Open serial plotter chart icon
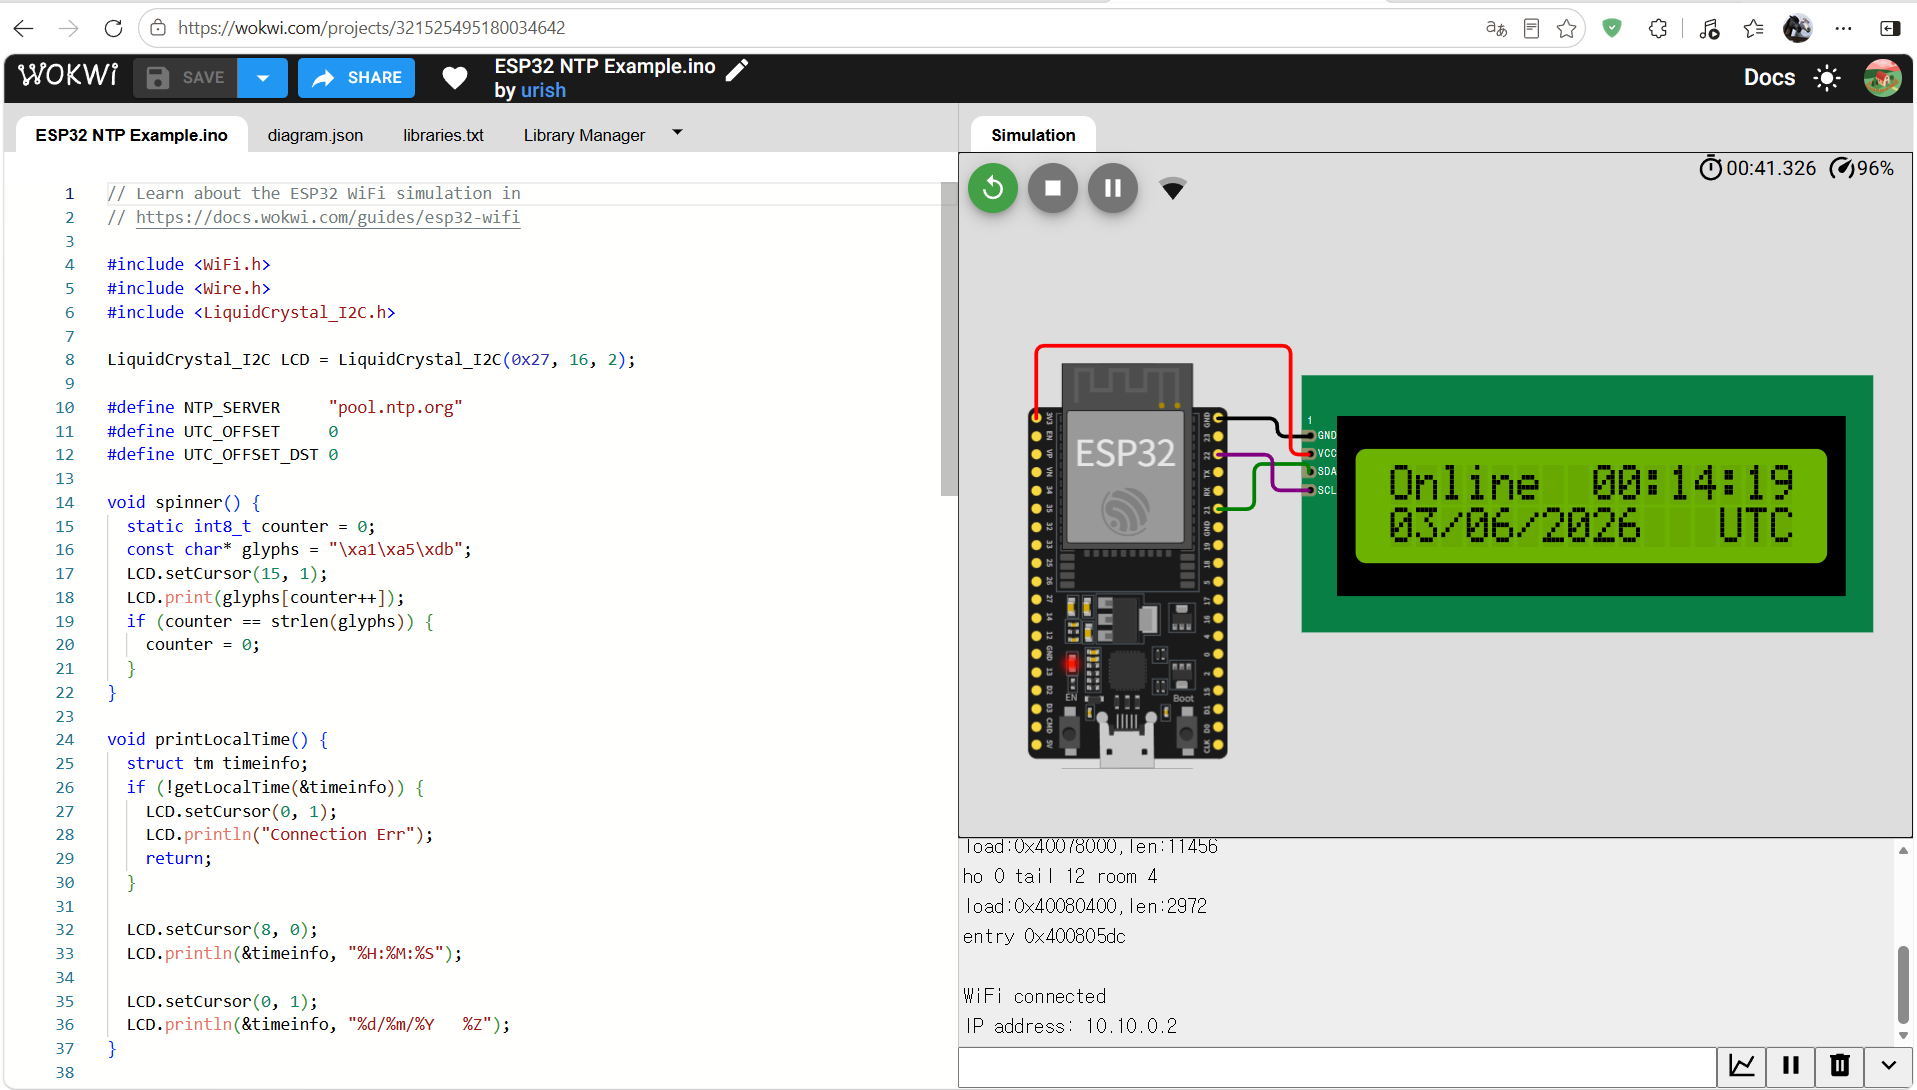This screenshot has height=1090, width=1917. point(1742,1065)
